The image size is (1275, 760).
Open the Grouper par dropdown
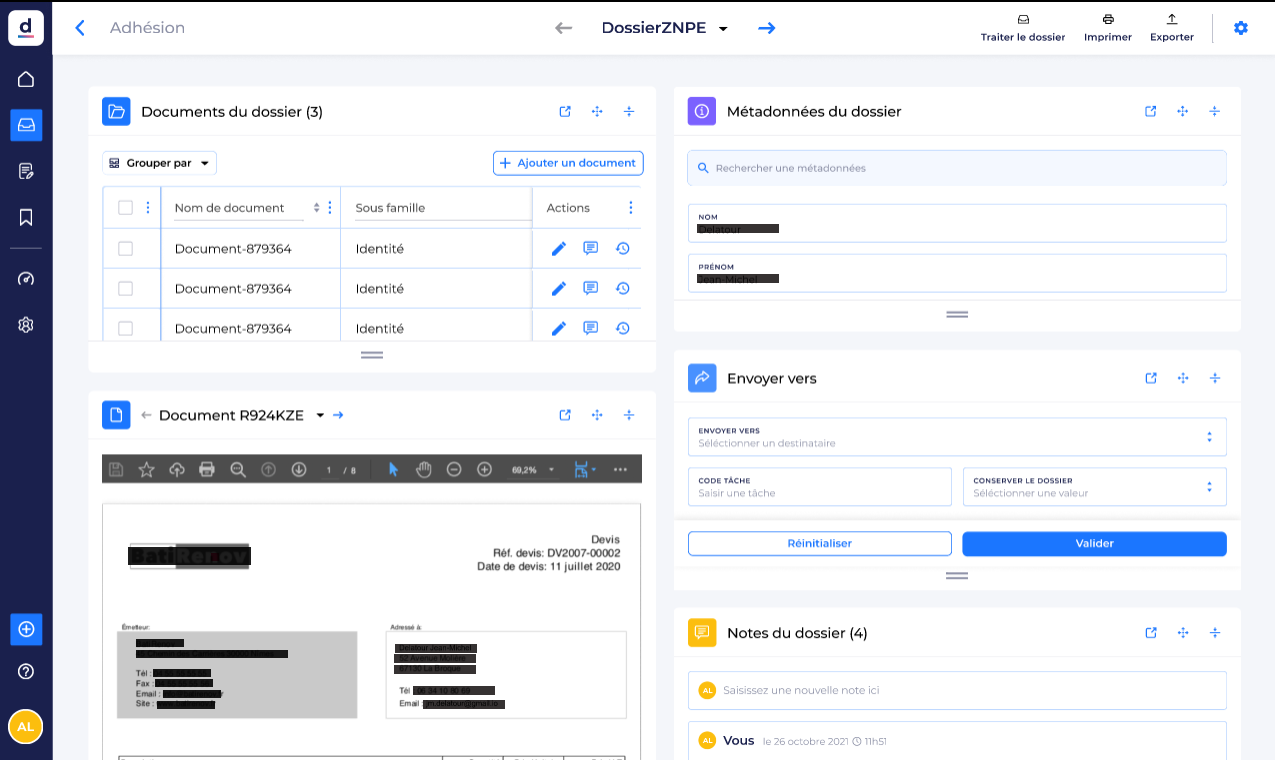[159, 162]
